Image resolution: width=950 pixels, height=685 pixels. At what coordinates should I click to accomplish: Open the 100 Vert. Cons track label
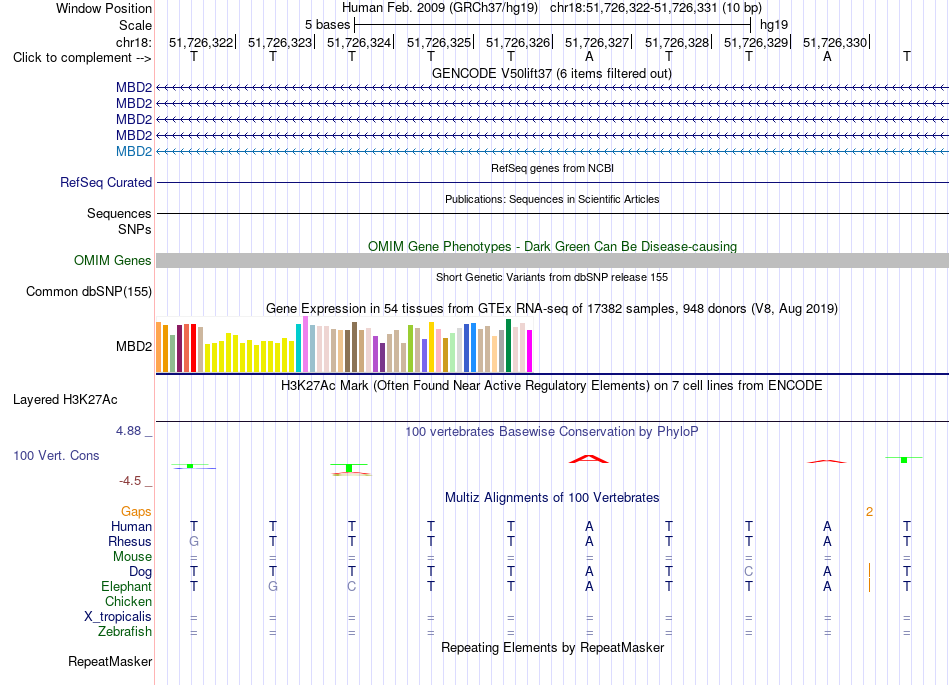[56, 455]
